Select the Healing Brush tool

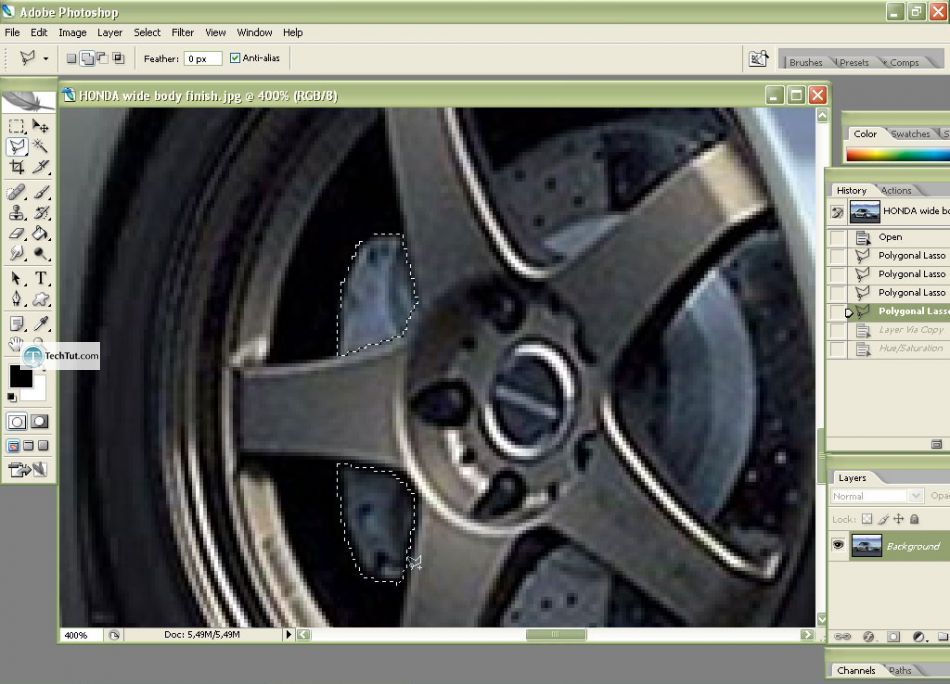tap(17, 192)
